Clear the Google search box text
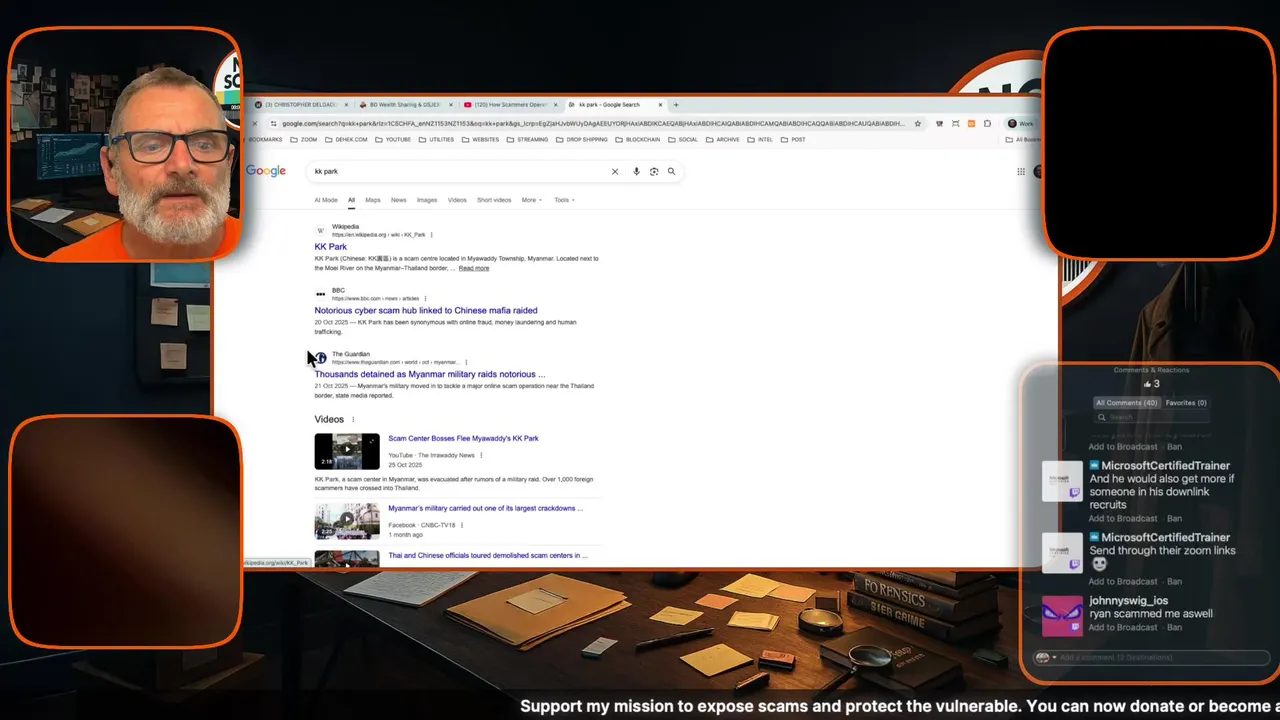Viewport: 1280px width, 720px height. point(615,171)
